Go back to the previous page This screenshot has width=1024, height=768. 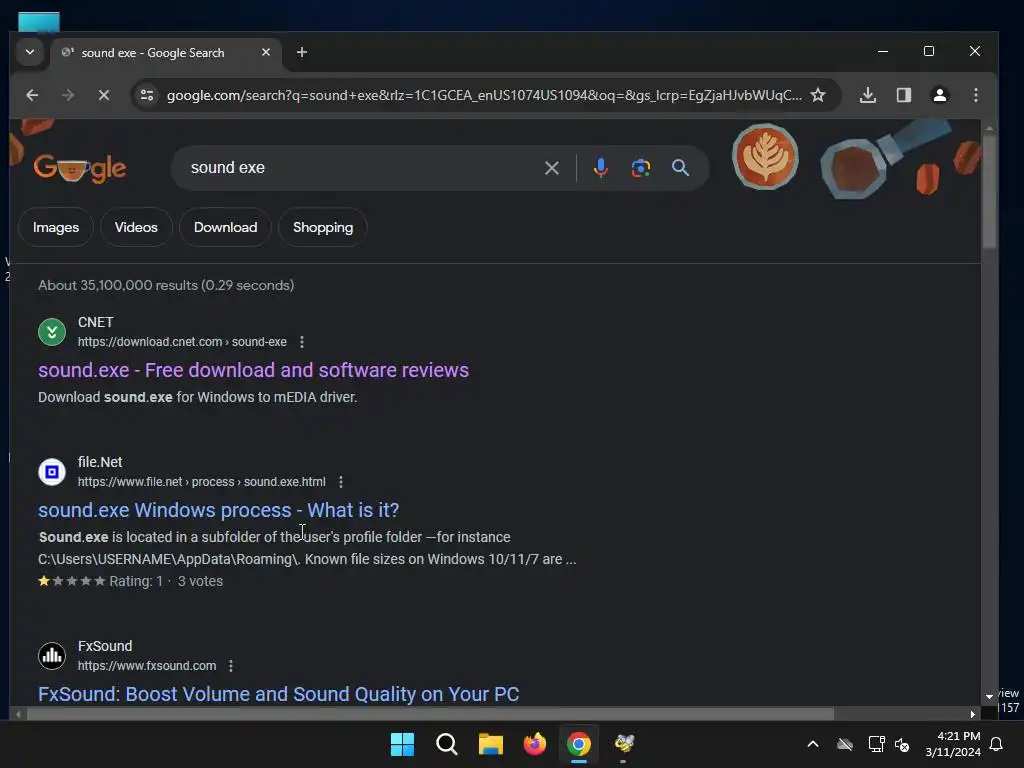click(32, 95)
